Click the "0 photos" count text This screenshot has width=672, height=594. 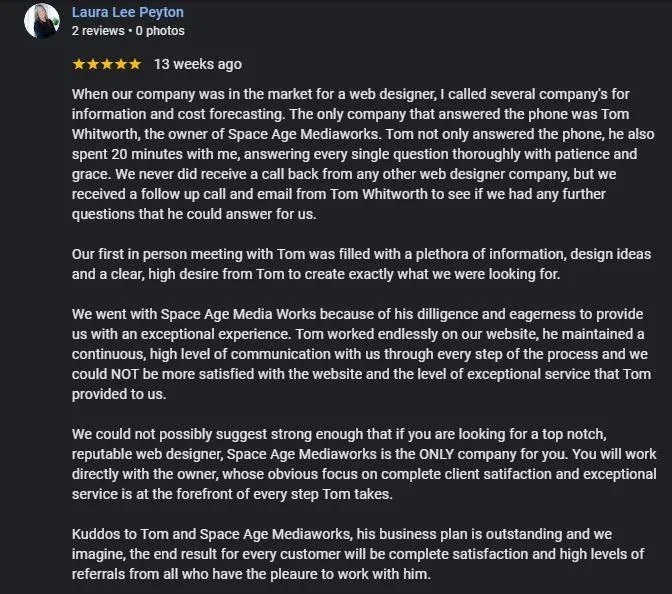pyautogui.click(x=160, y=31)
